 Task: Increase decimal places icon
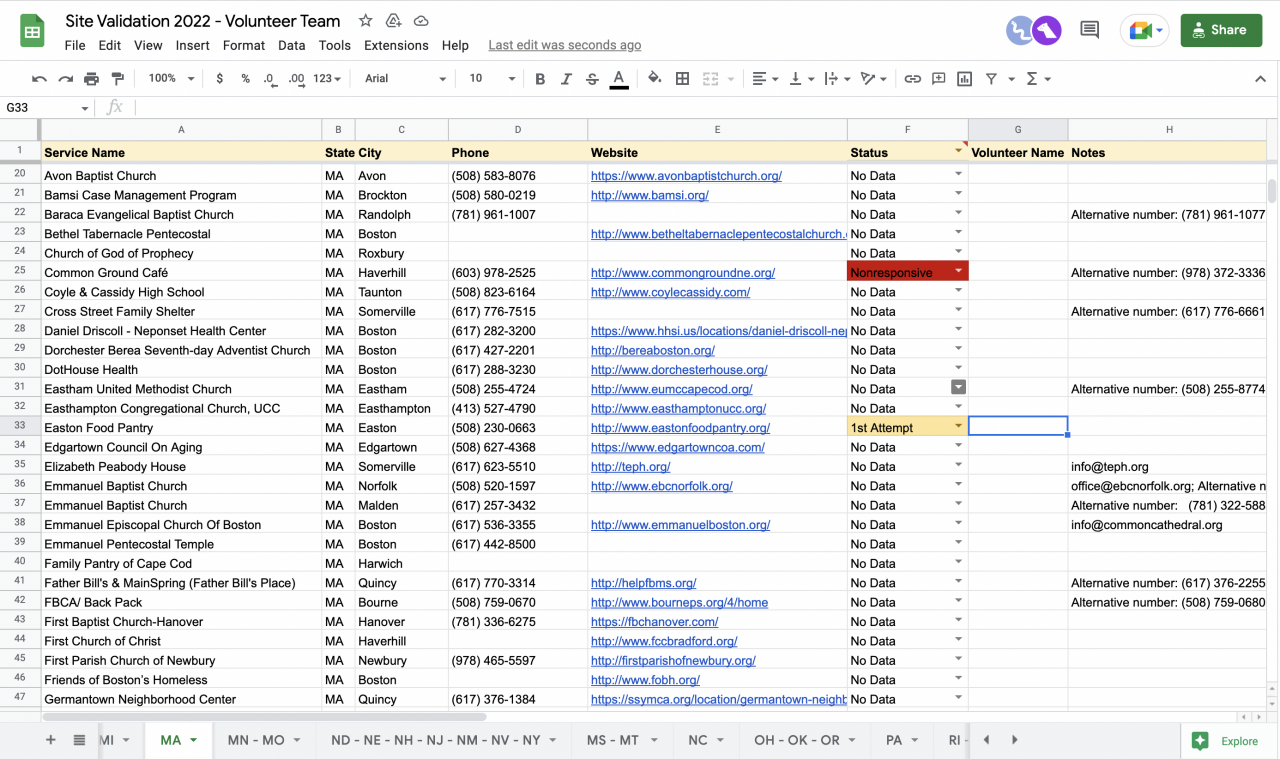[296, 79]
